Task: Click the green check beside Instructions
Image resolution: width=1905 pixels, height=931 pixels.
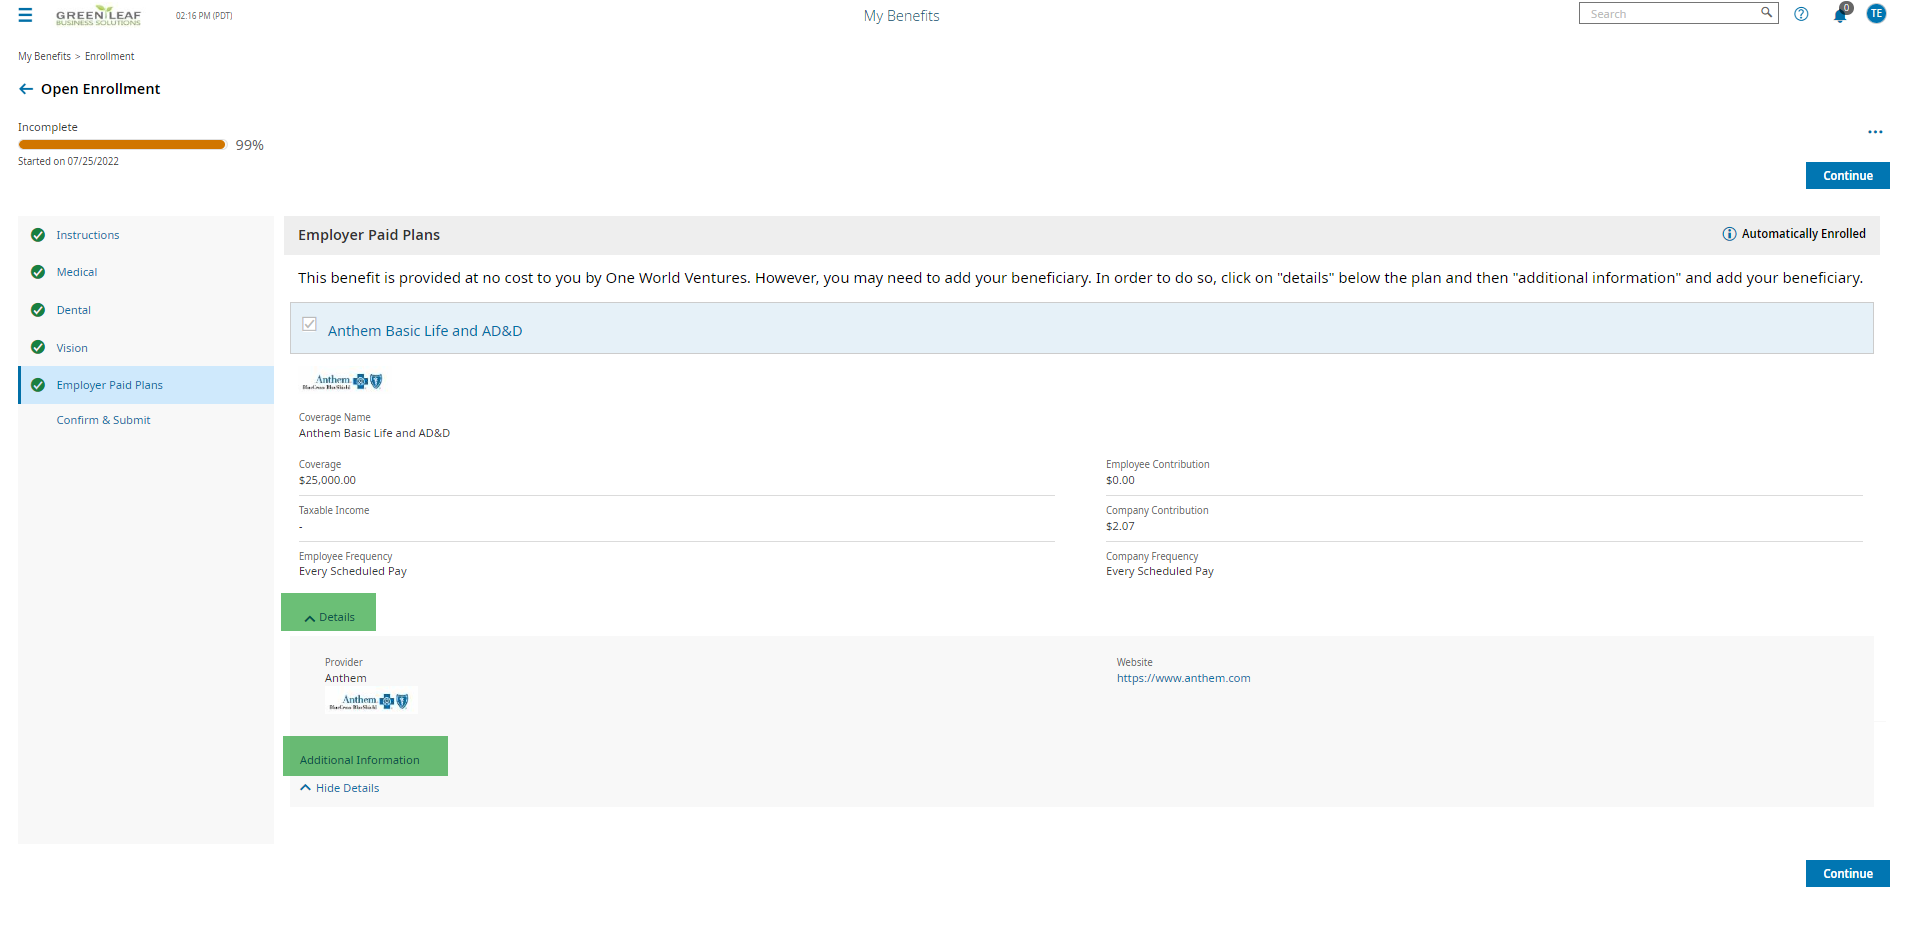Action: [38, 235]
